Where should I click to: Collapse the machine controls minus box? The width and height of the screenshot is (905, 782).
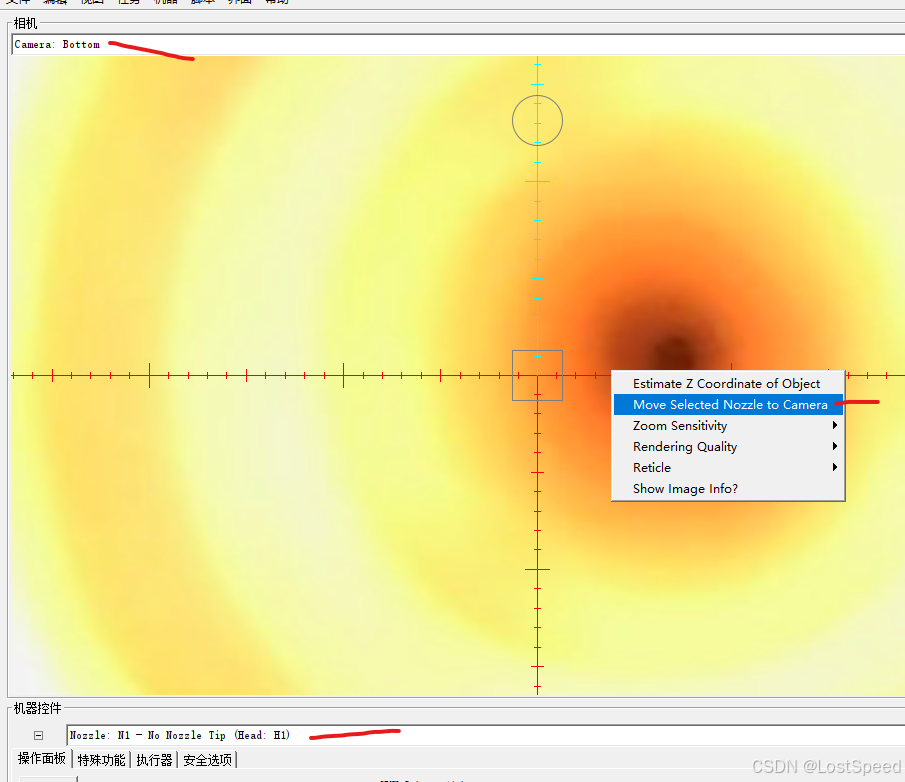38,735
